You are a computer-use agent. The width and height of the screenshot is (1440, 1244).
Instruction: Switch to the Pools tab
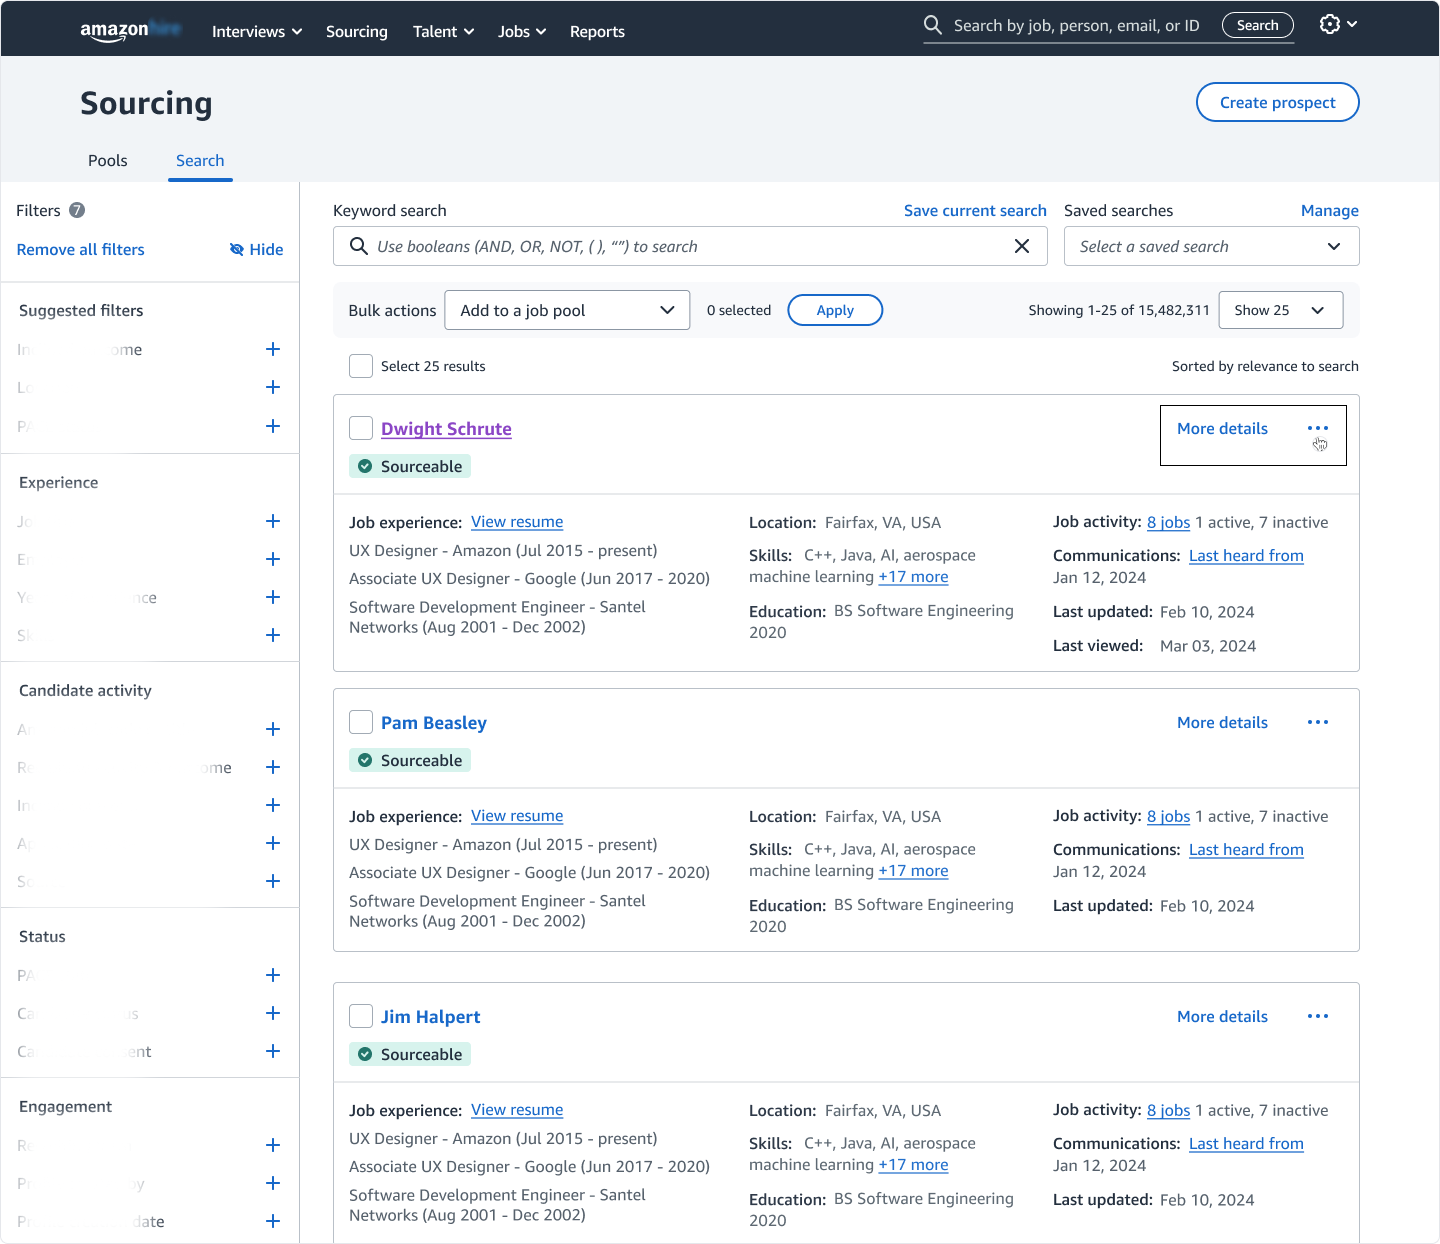click(108, 160)
